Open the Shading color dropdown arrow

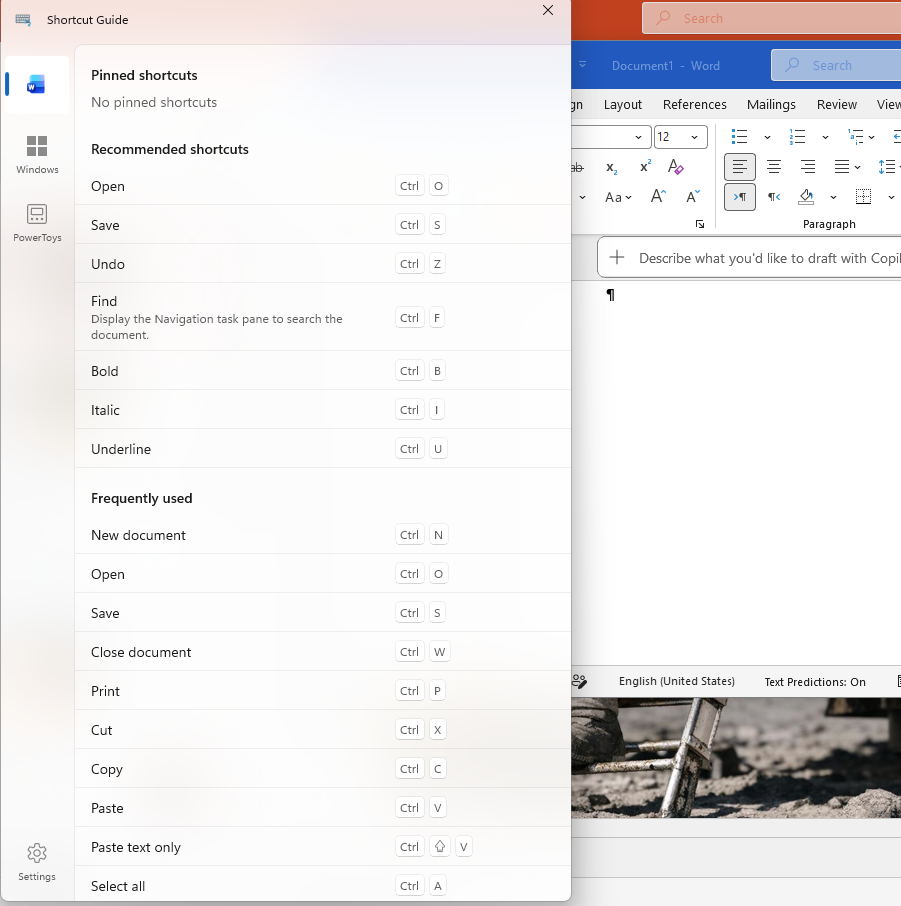[x=833, y=197]
